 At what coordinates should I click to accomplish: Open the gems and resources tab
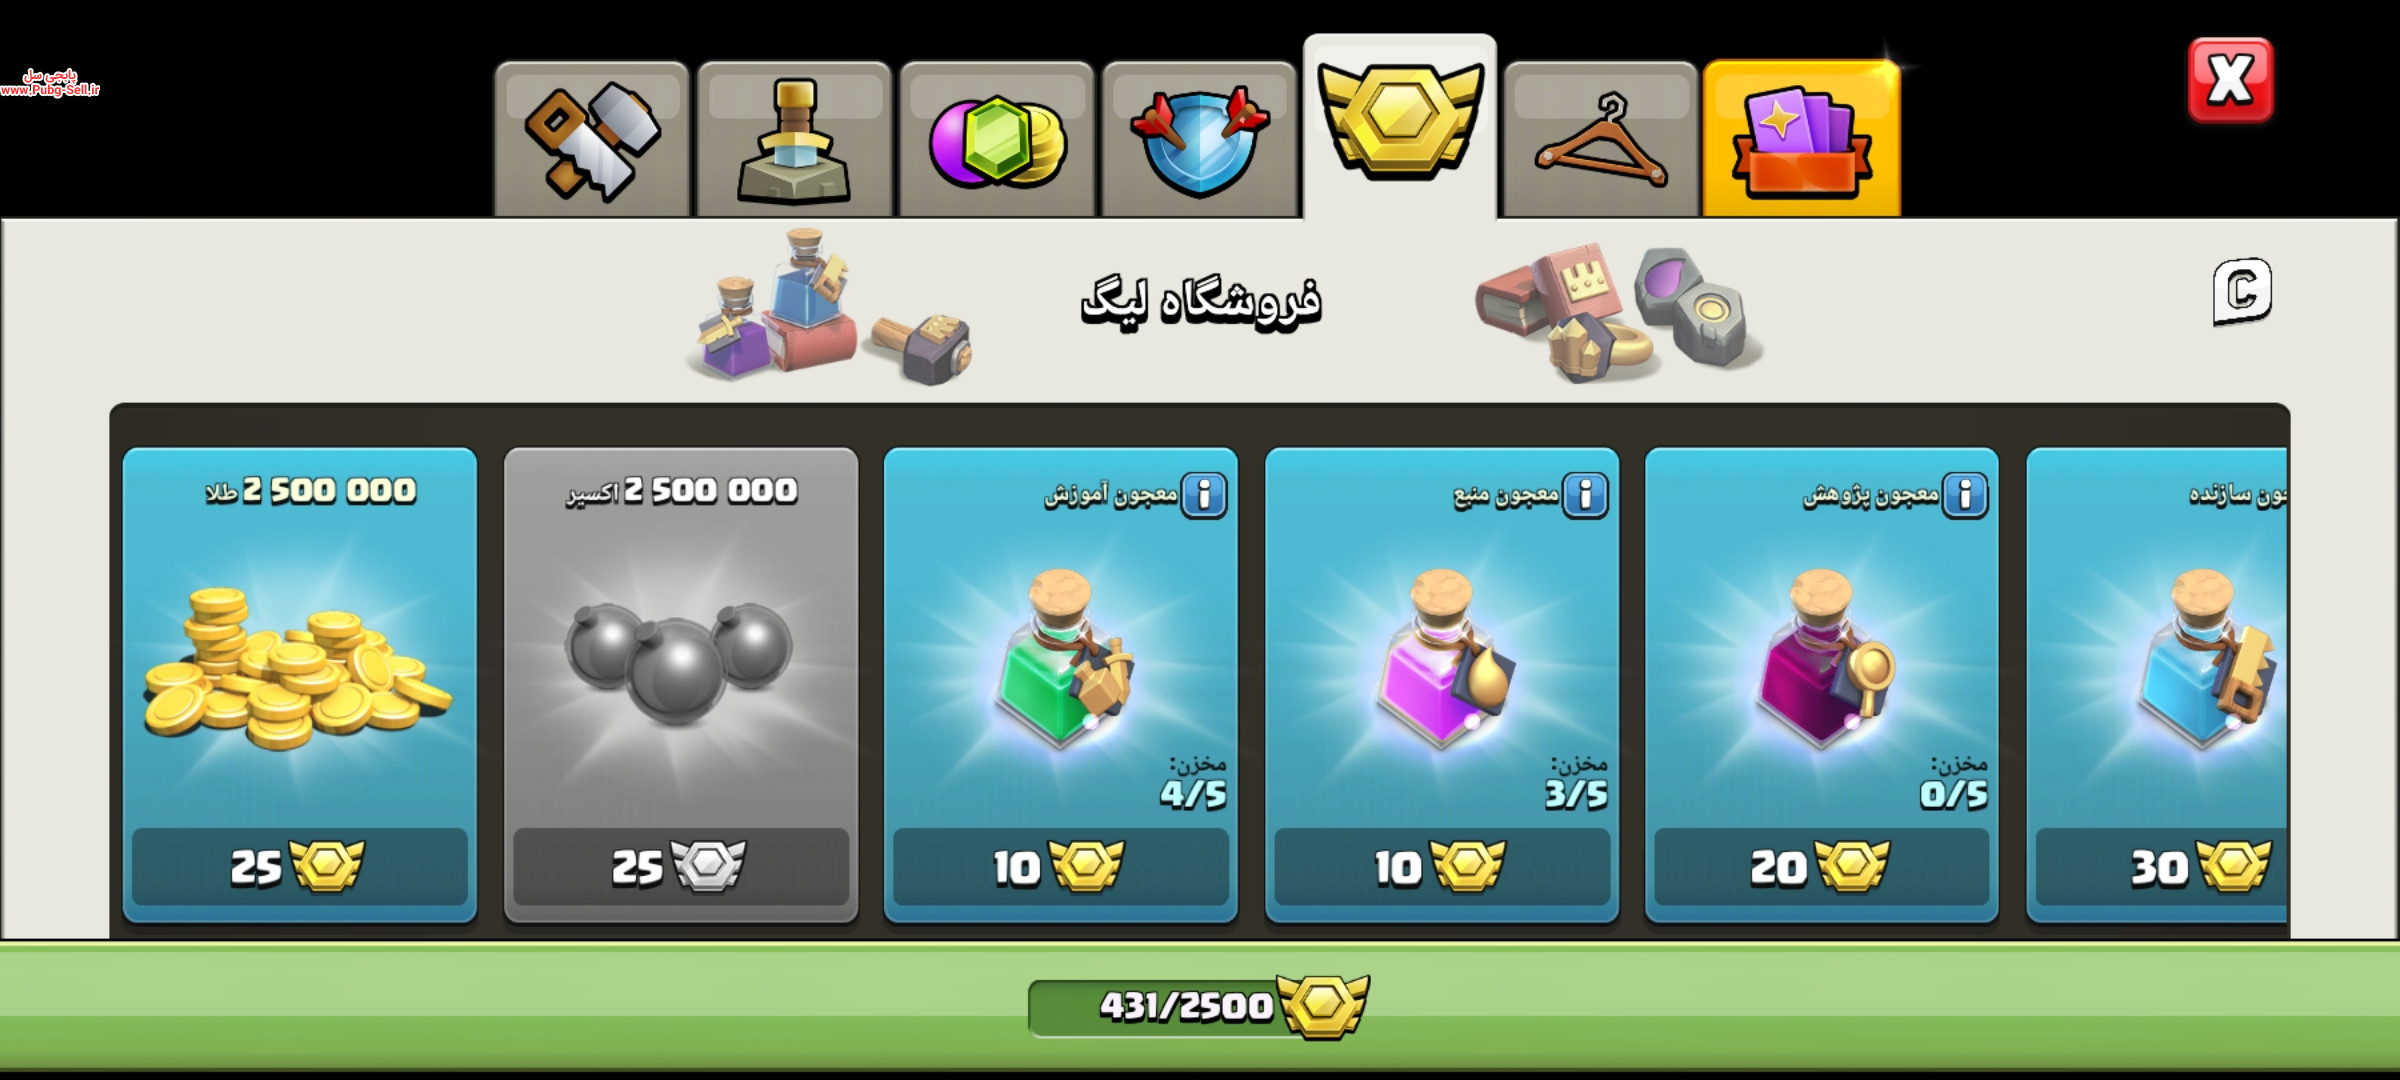997,140
